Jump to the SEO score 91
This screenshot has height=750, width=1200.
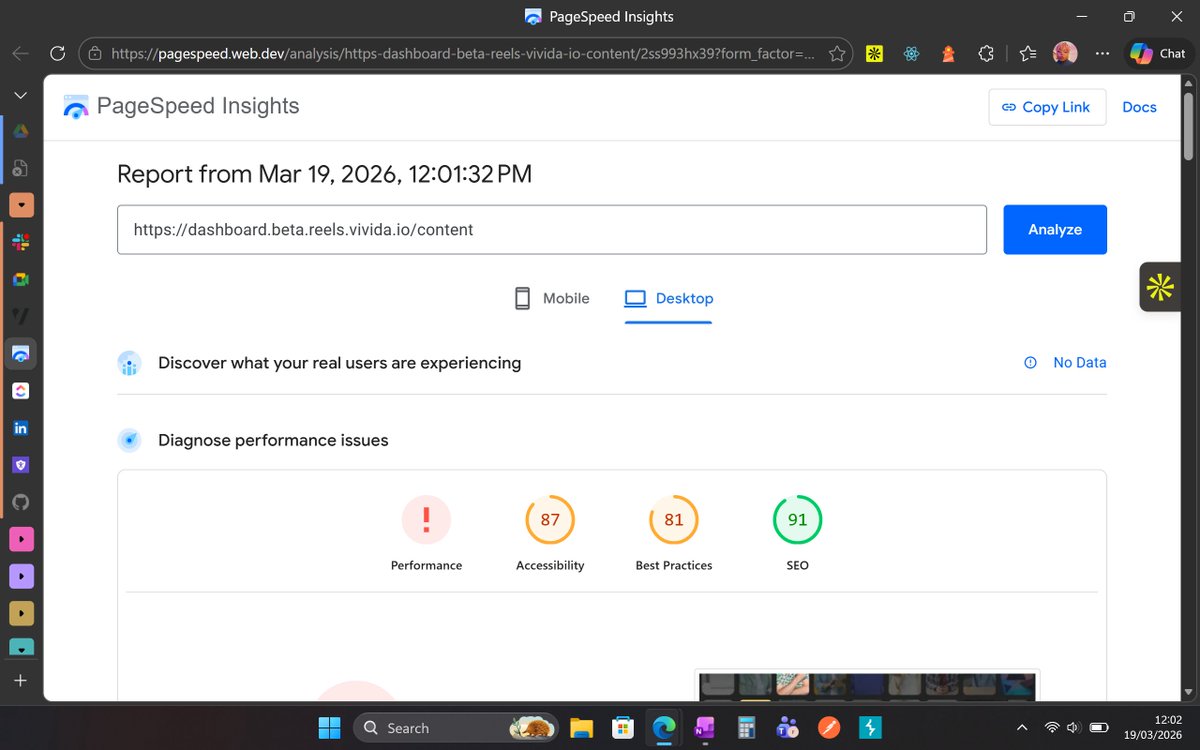797,534
